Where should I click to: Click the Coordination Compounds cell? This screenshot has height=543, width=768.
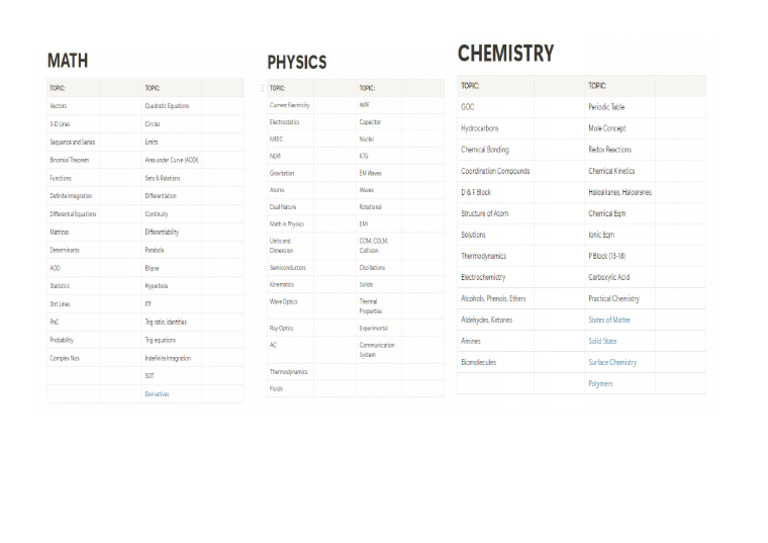point(495,171)
